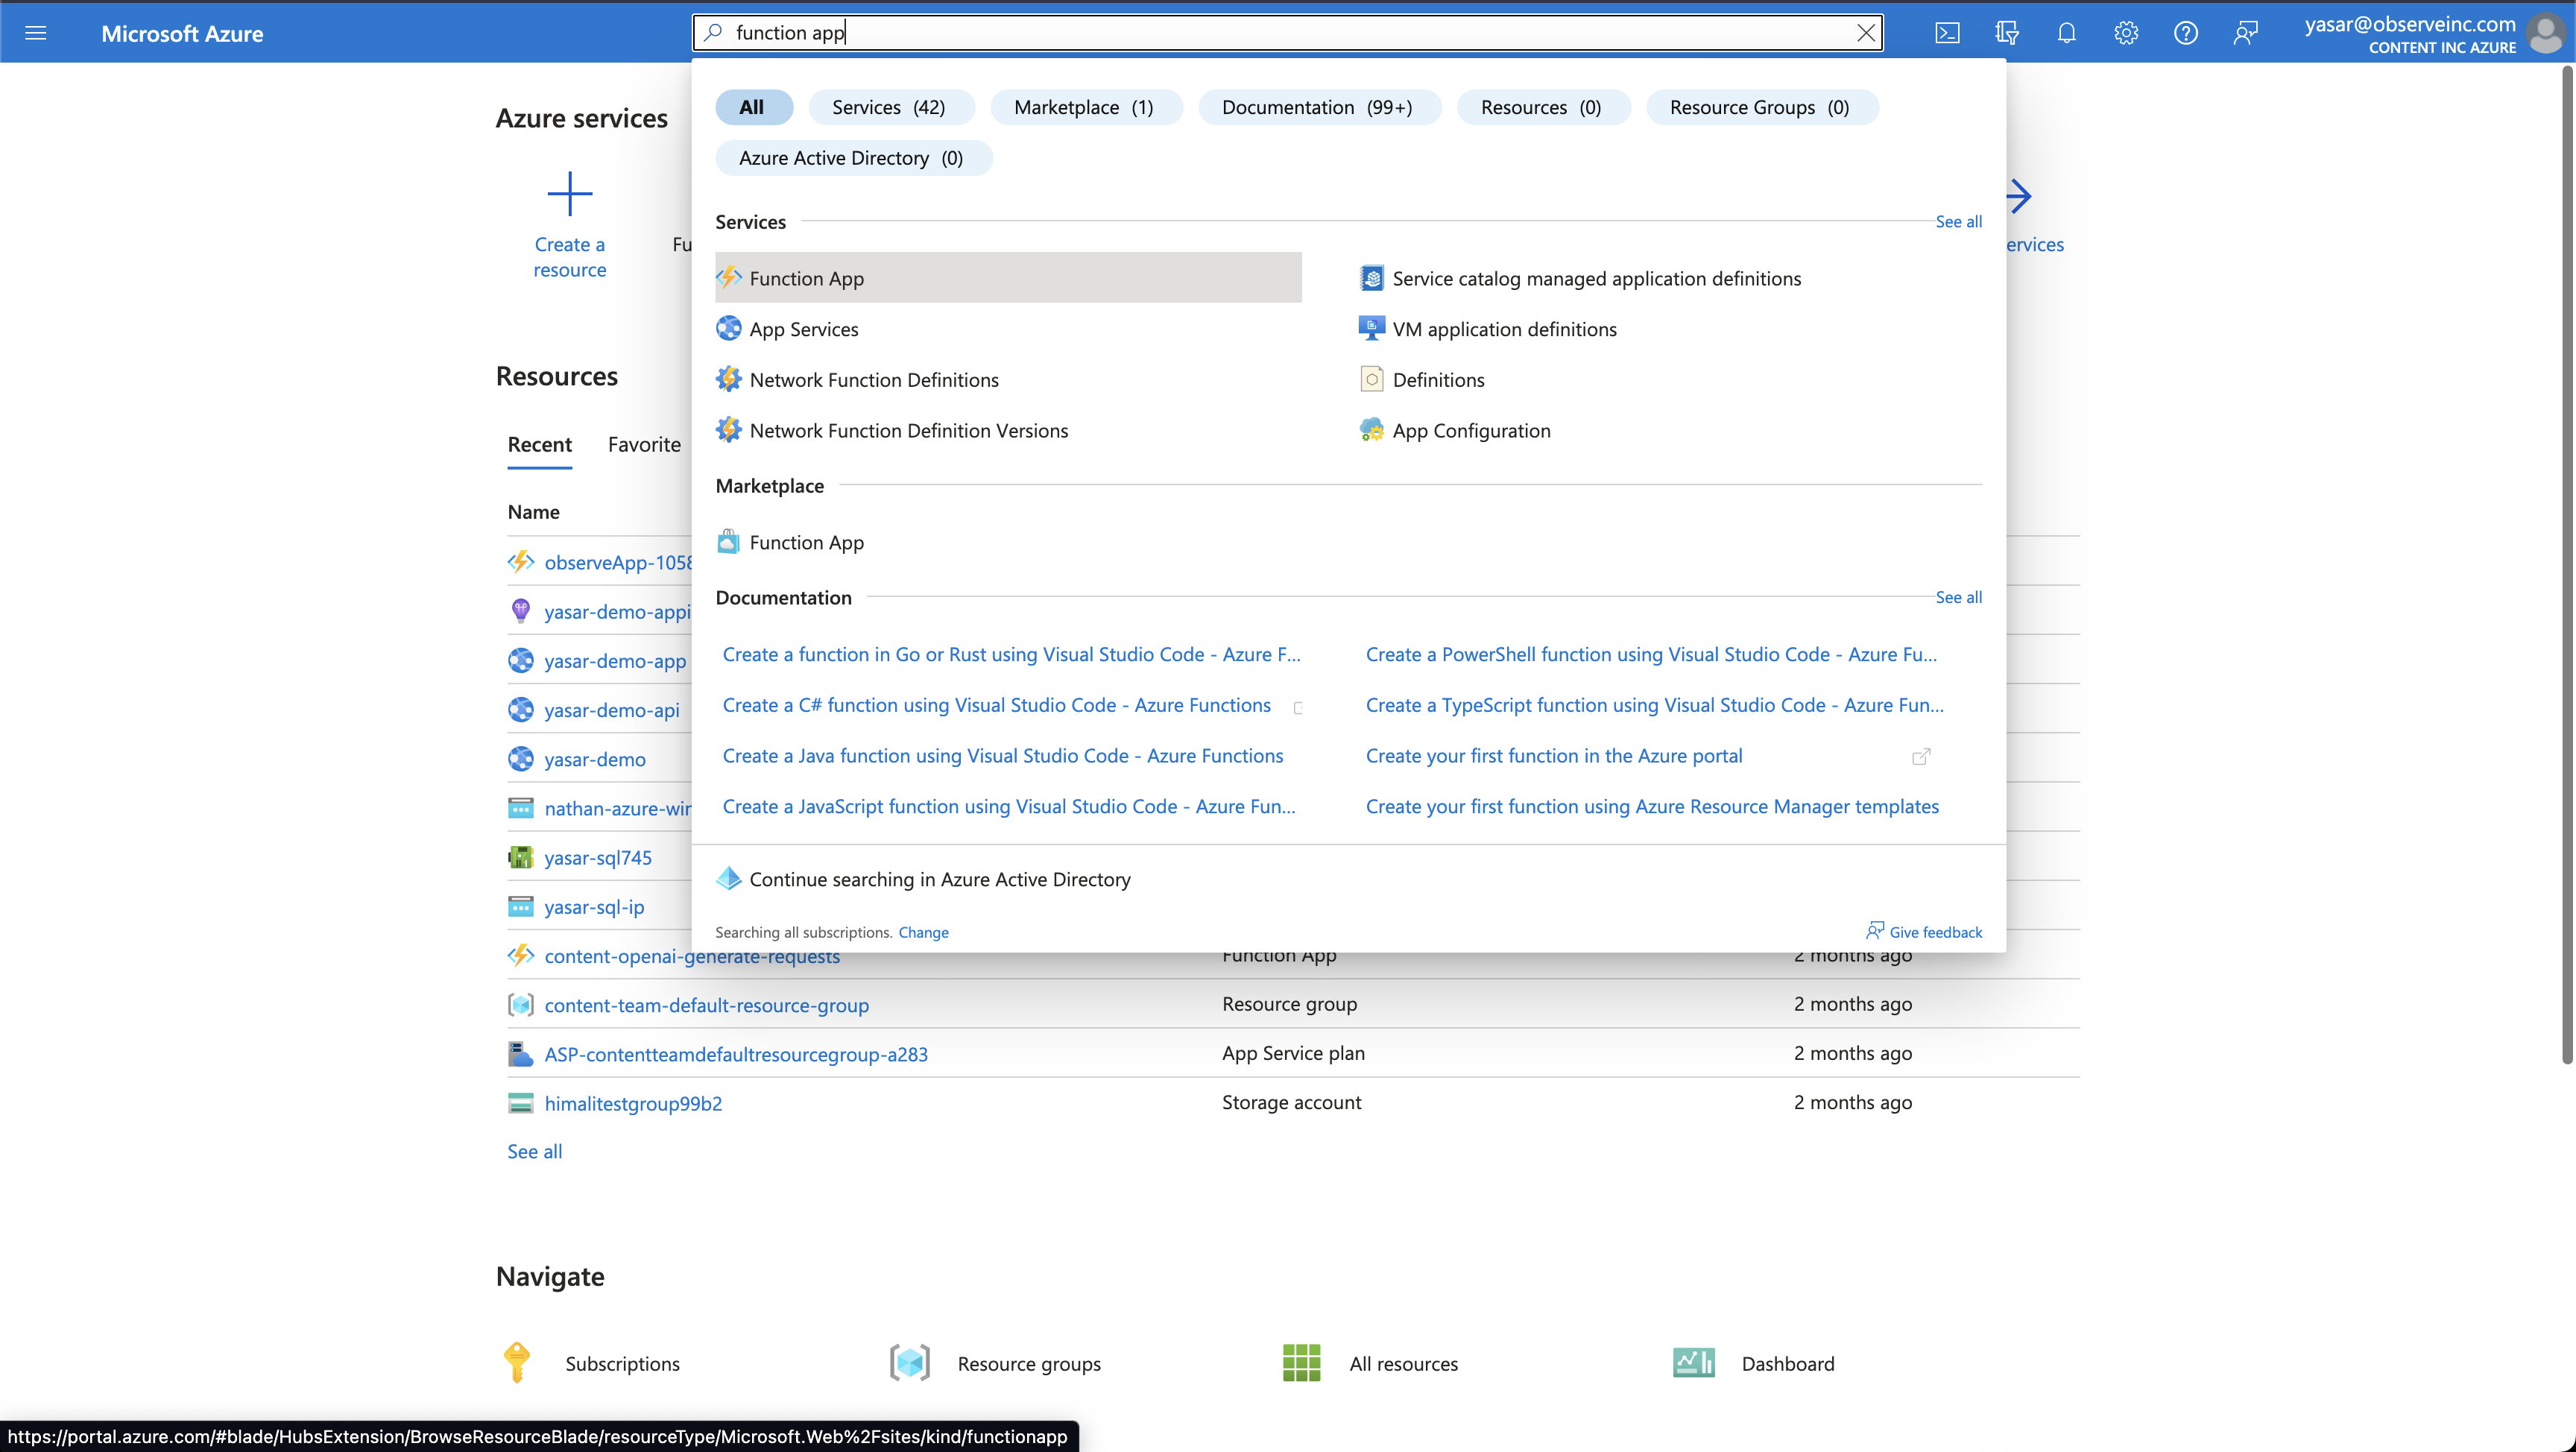The image size is (2576, 1452).
Task: Select the Services (42) filter pill
Action: click(889, 107)
